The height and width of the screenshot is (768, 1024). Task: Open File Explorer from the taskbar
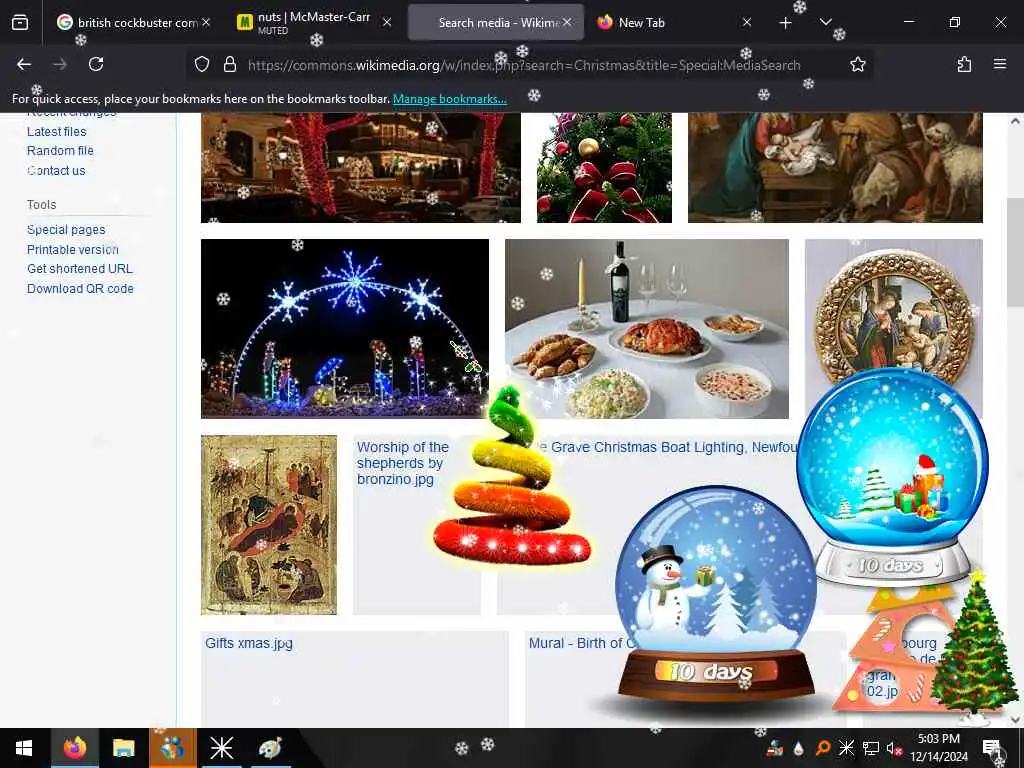[x=123, y=748]
